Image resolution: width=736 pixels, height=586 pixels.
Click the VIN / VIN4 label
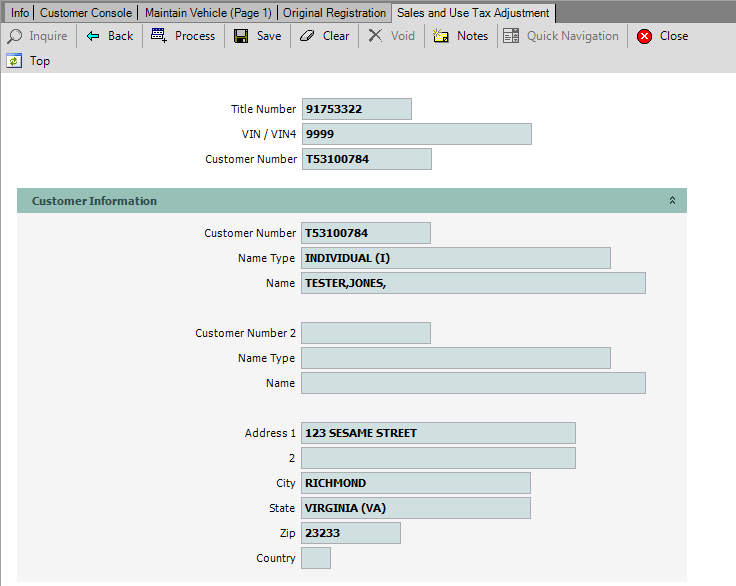point(269,134)
